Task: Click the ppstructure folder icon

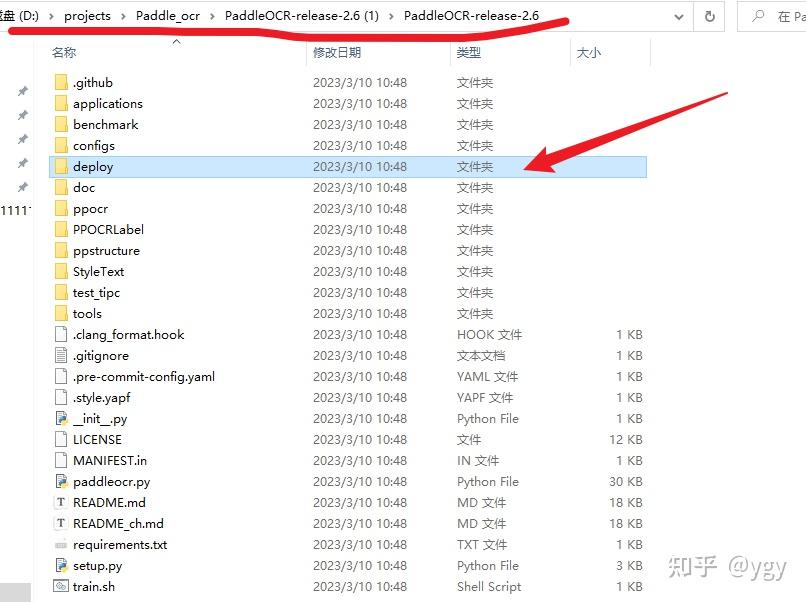Action: [x=61, y=250]
